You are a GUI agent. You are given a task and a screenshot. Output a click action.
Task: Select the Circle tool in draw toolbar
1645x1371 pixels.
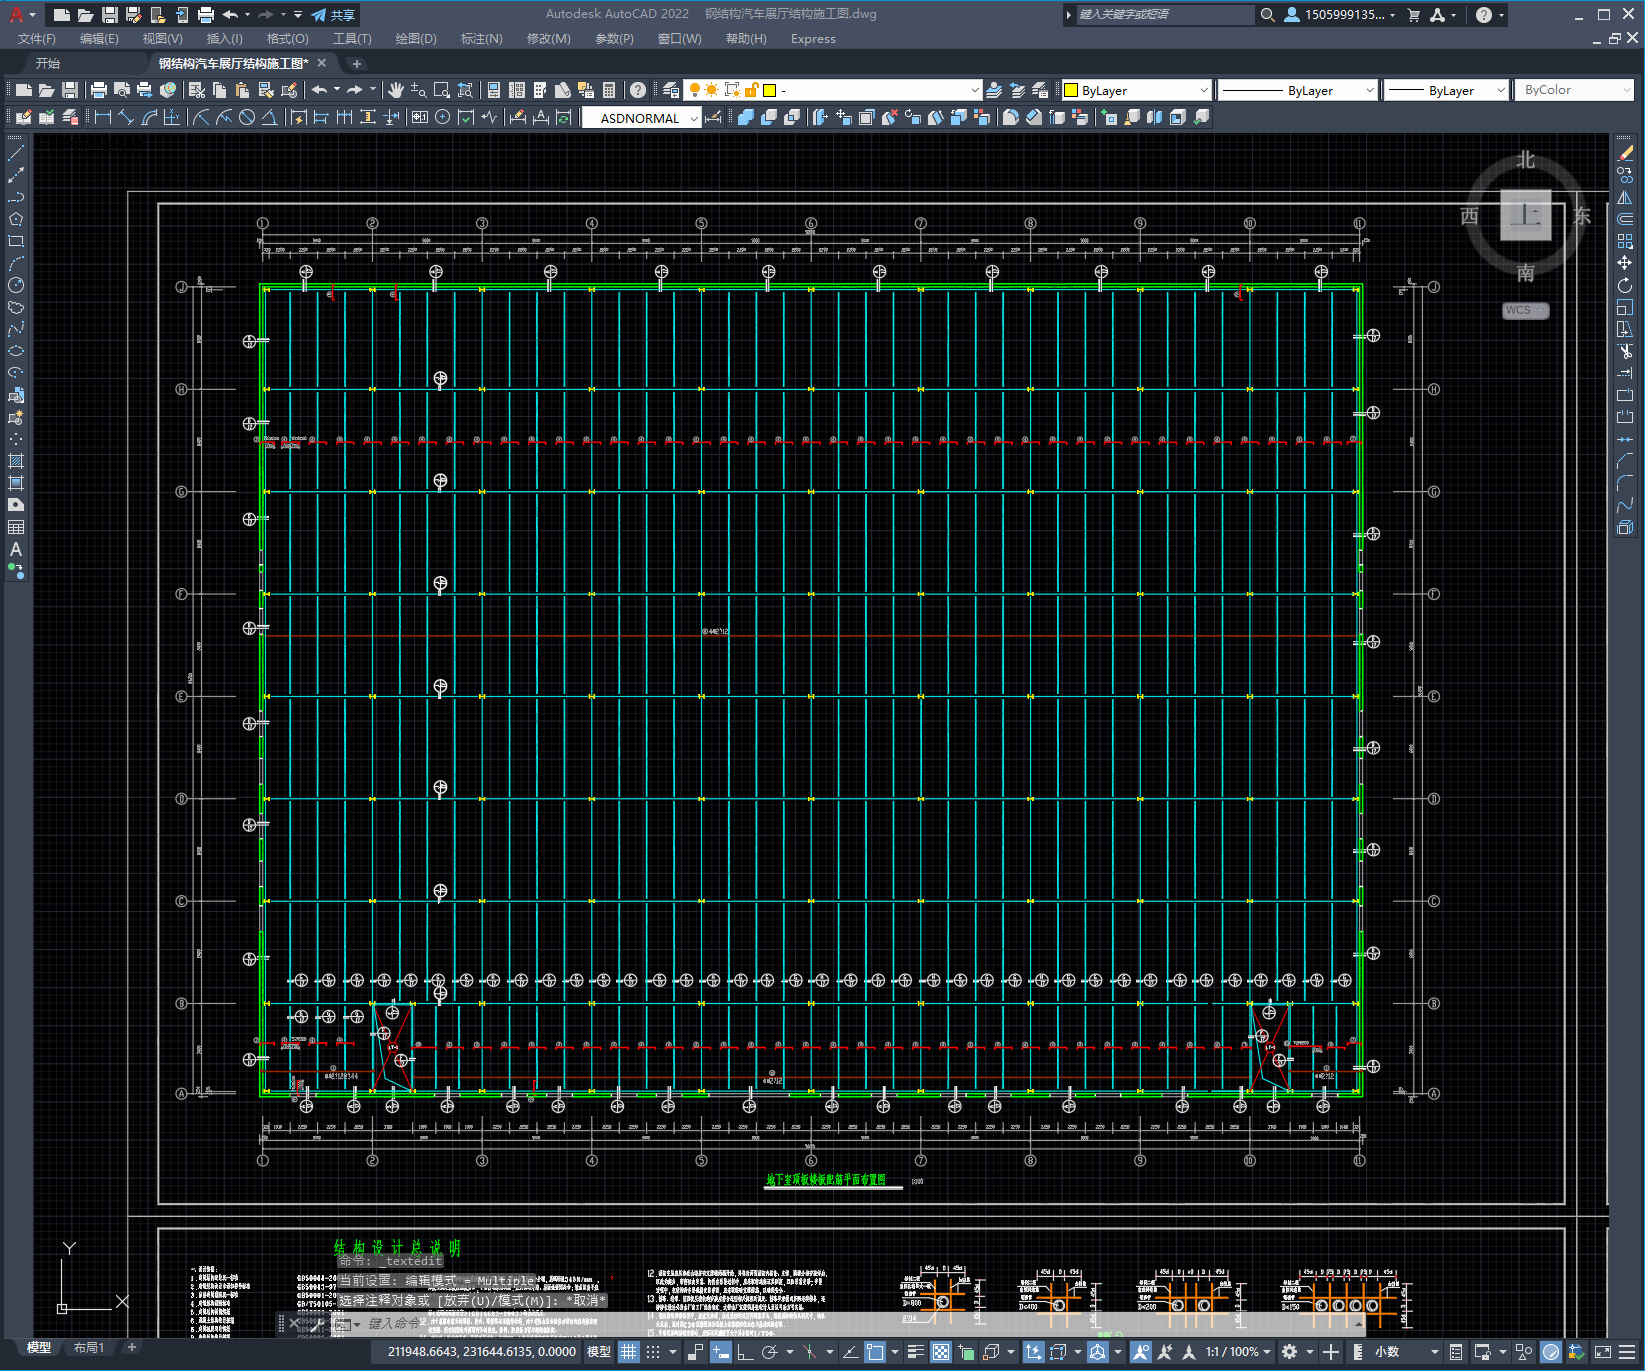16,285
